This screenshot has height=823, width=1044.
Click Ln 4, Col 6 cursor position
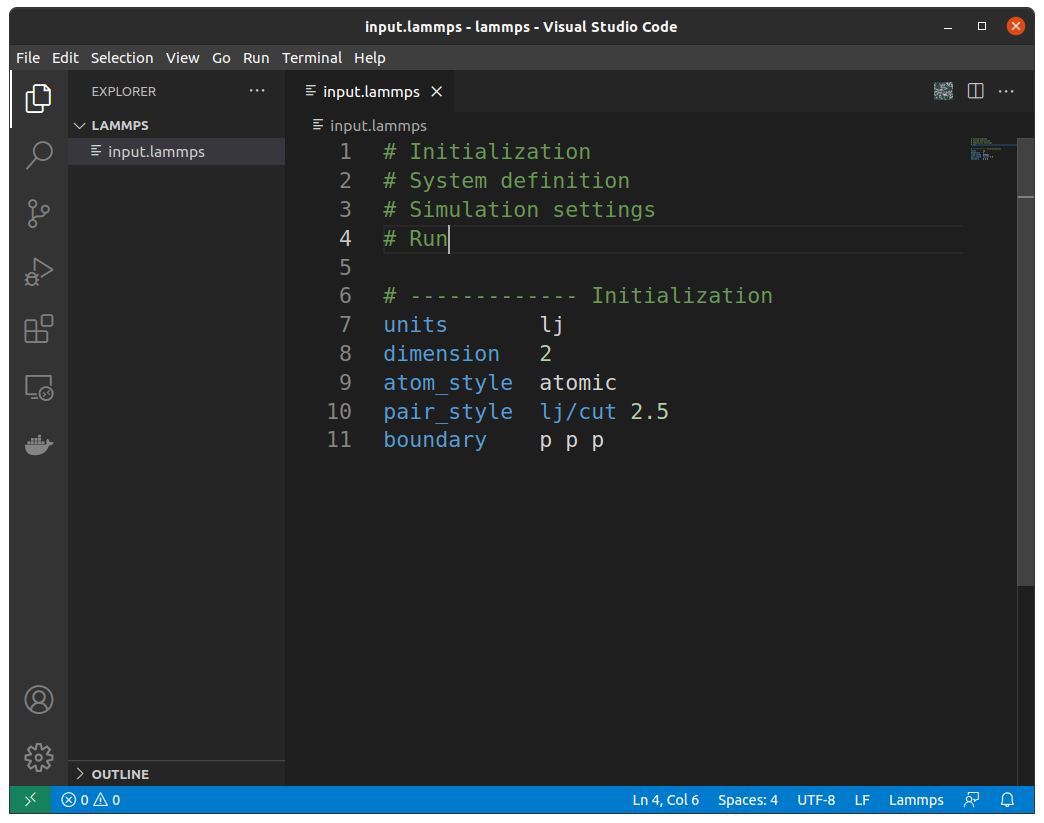666,800
